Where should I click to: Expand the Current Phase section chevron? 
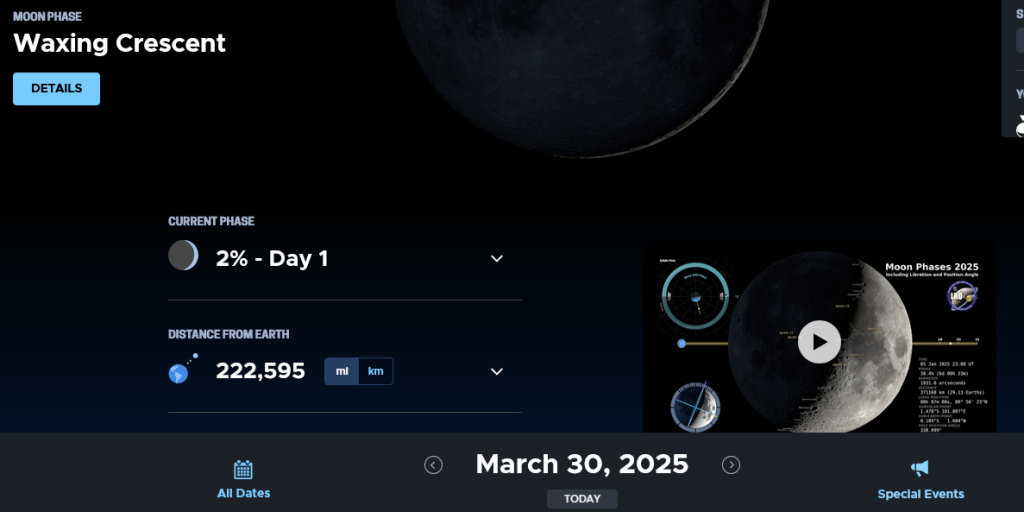(497, 258)
